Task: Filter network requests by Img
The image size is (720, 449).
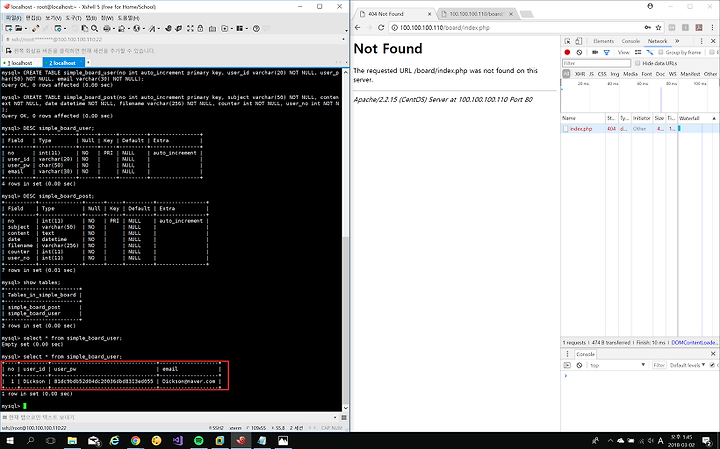Action: [614, 74]
